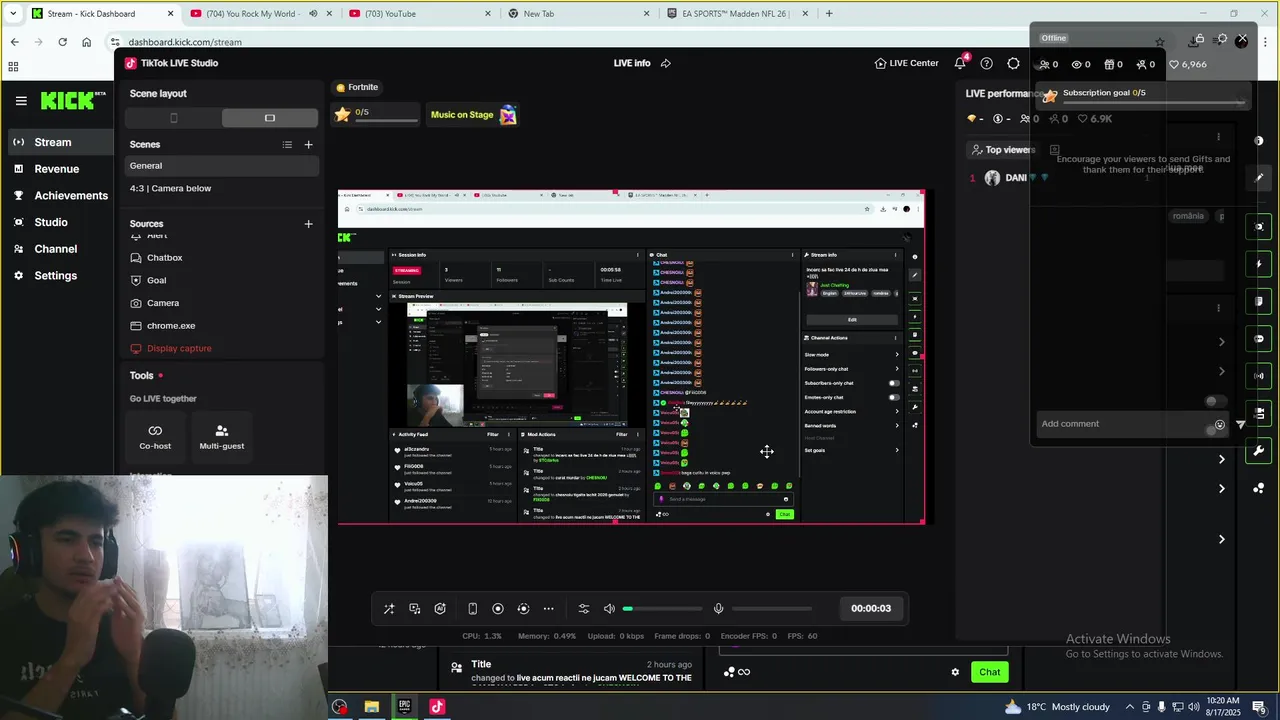1280x720 pixels.
Task: Open Kick chat settings gear
Action: point(955,672)
